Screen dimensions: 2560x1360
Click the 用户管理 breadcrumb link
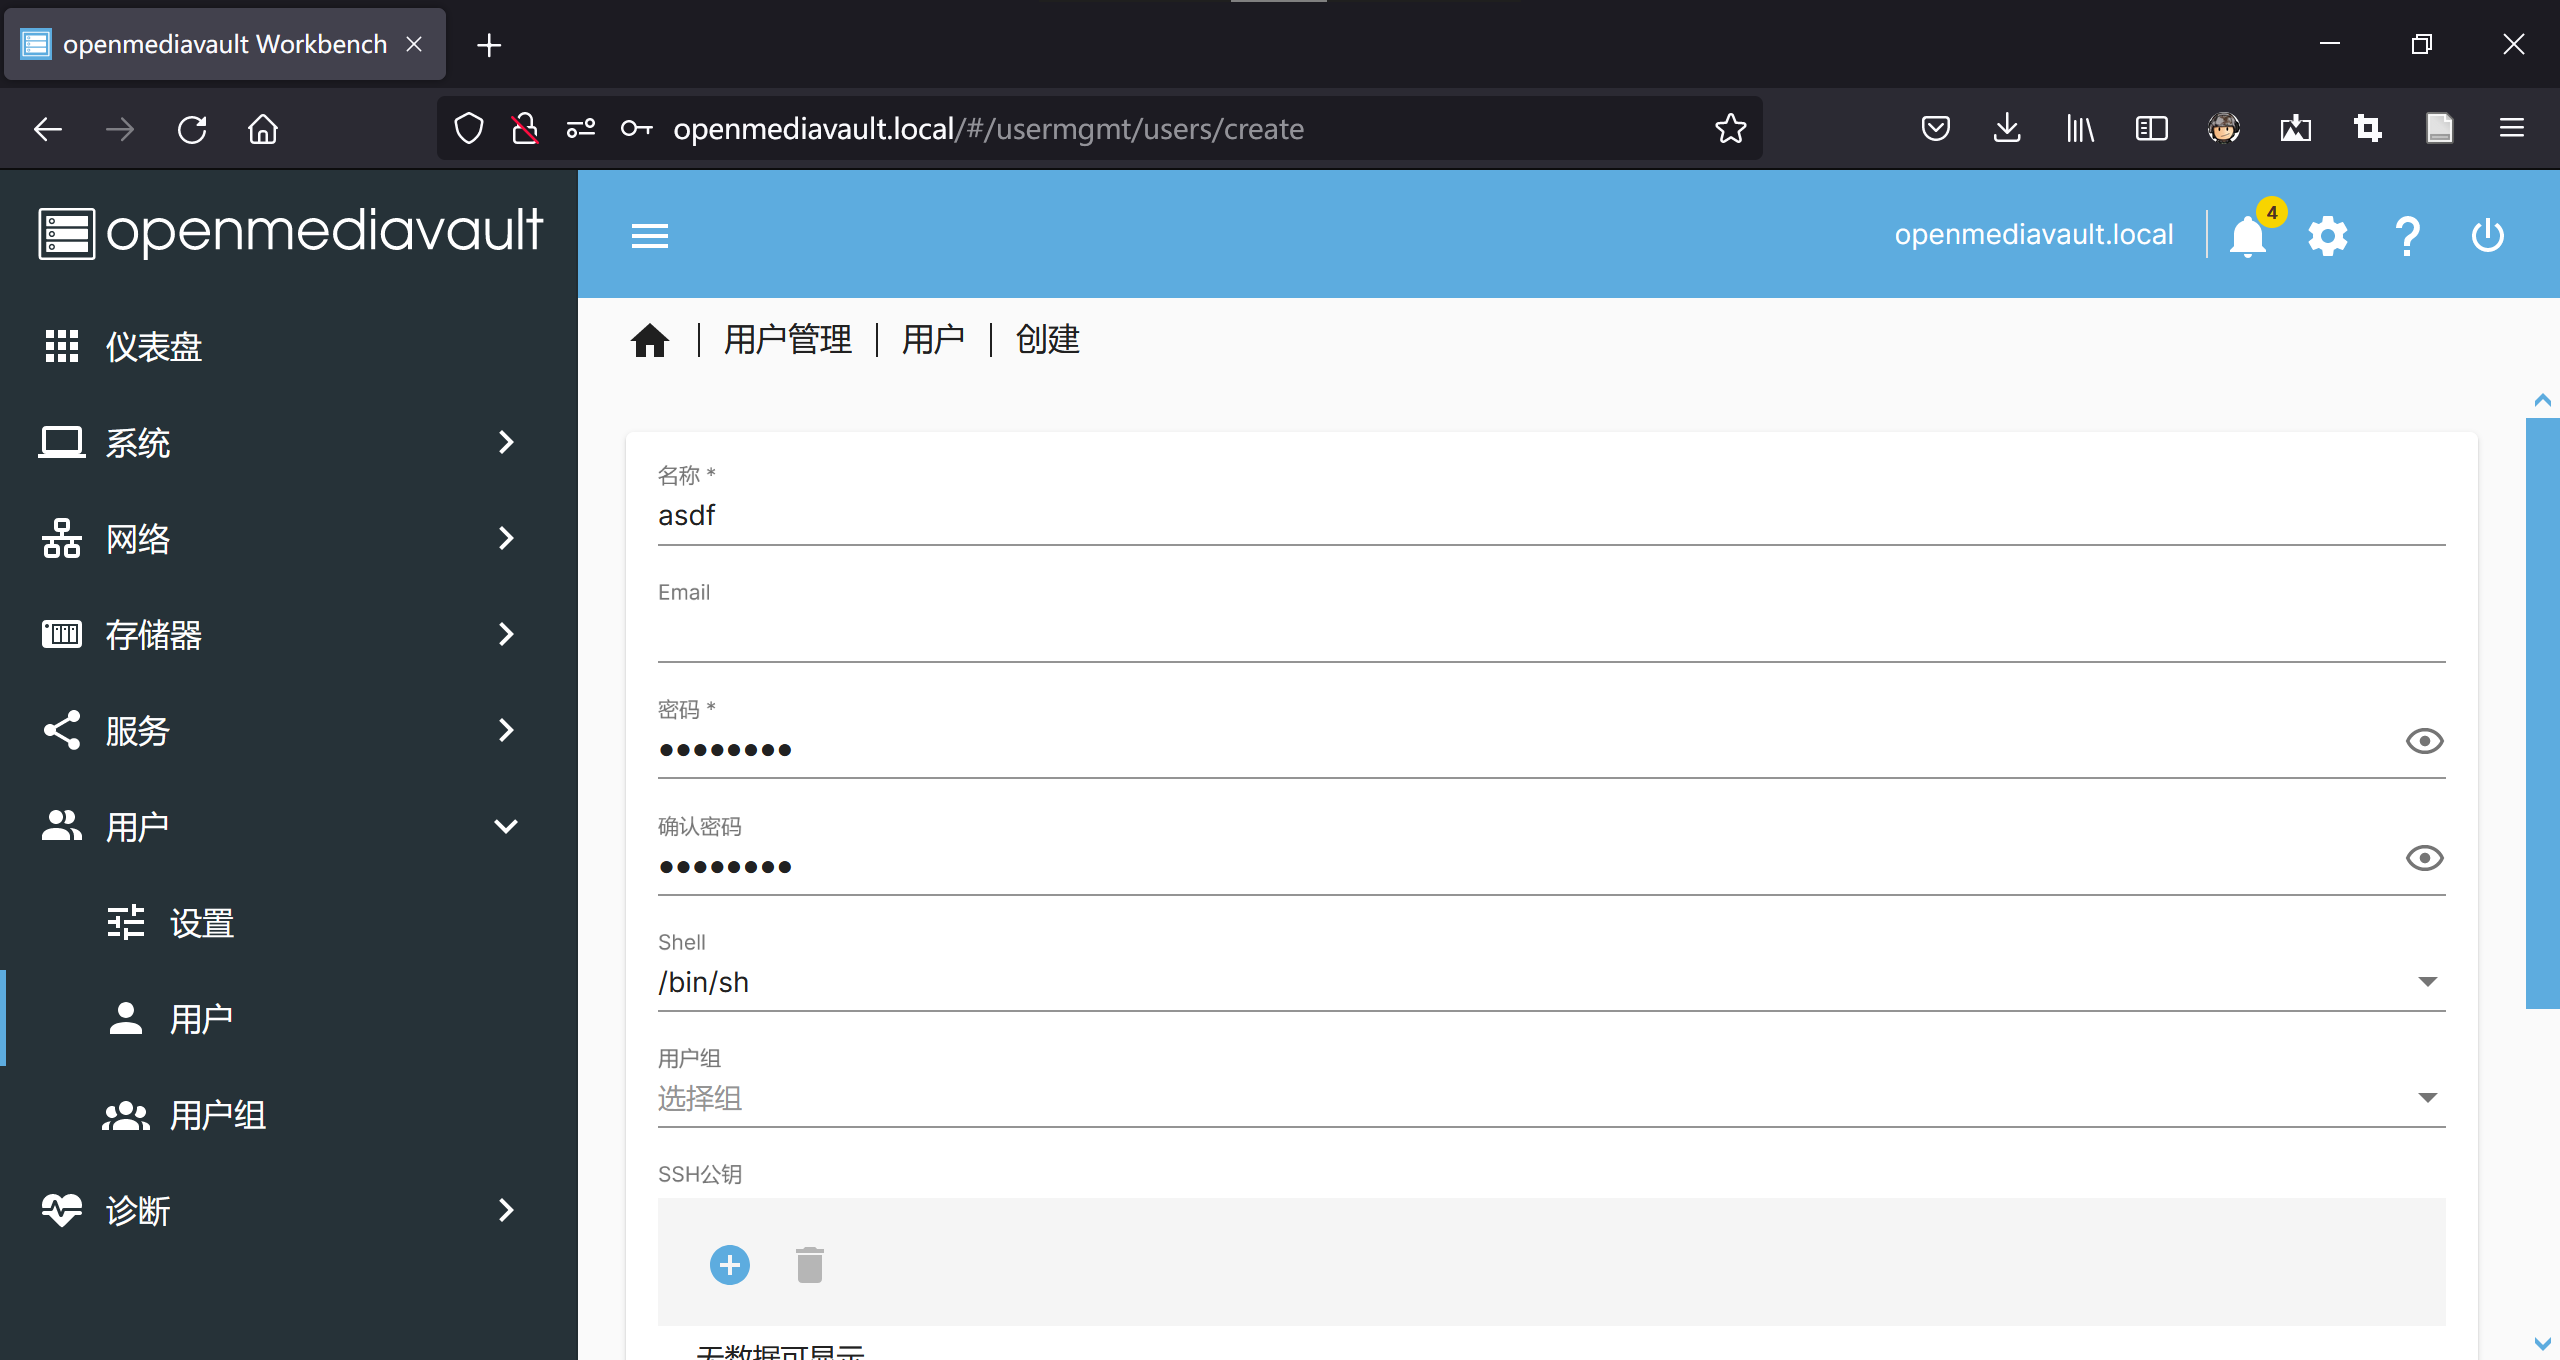pyautogui.click(x=788, y=340)
